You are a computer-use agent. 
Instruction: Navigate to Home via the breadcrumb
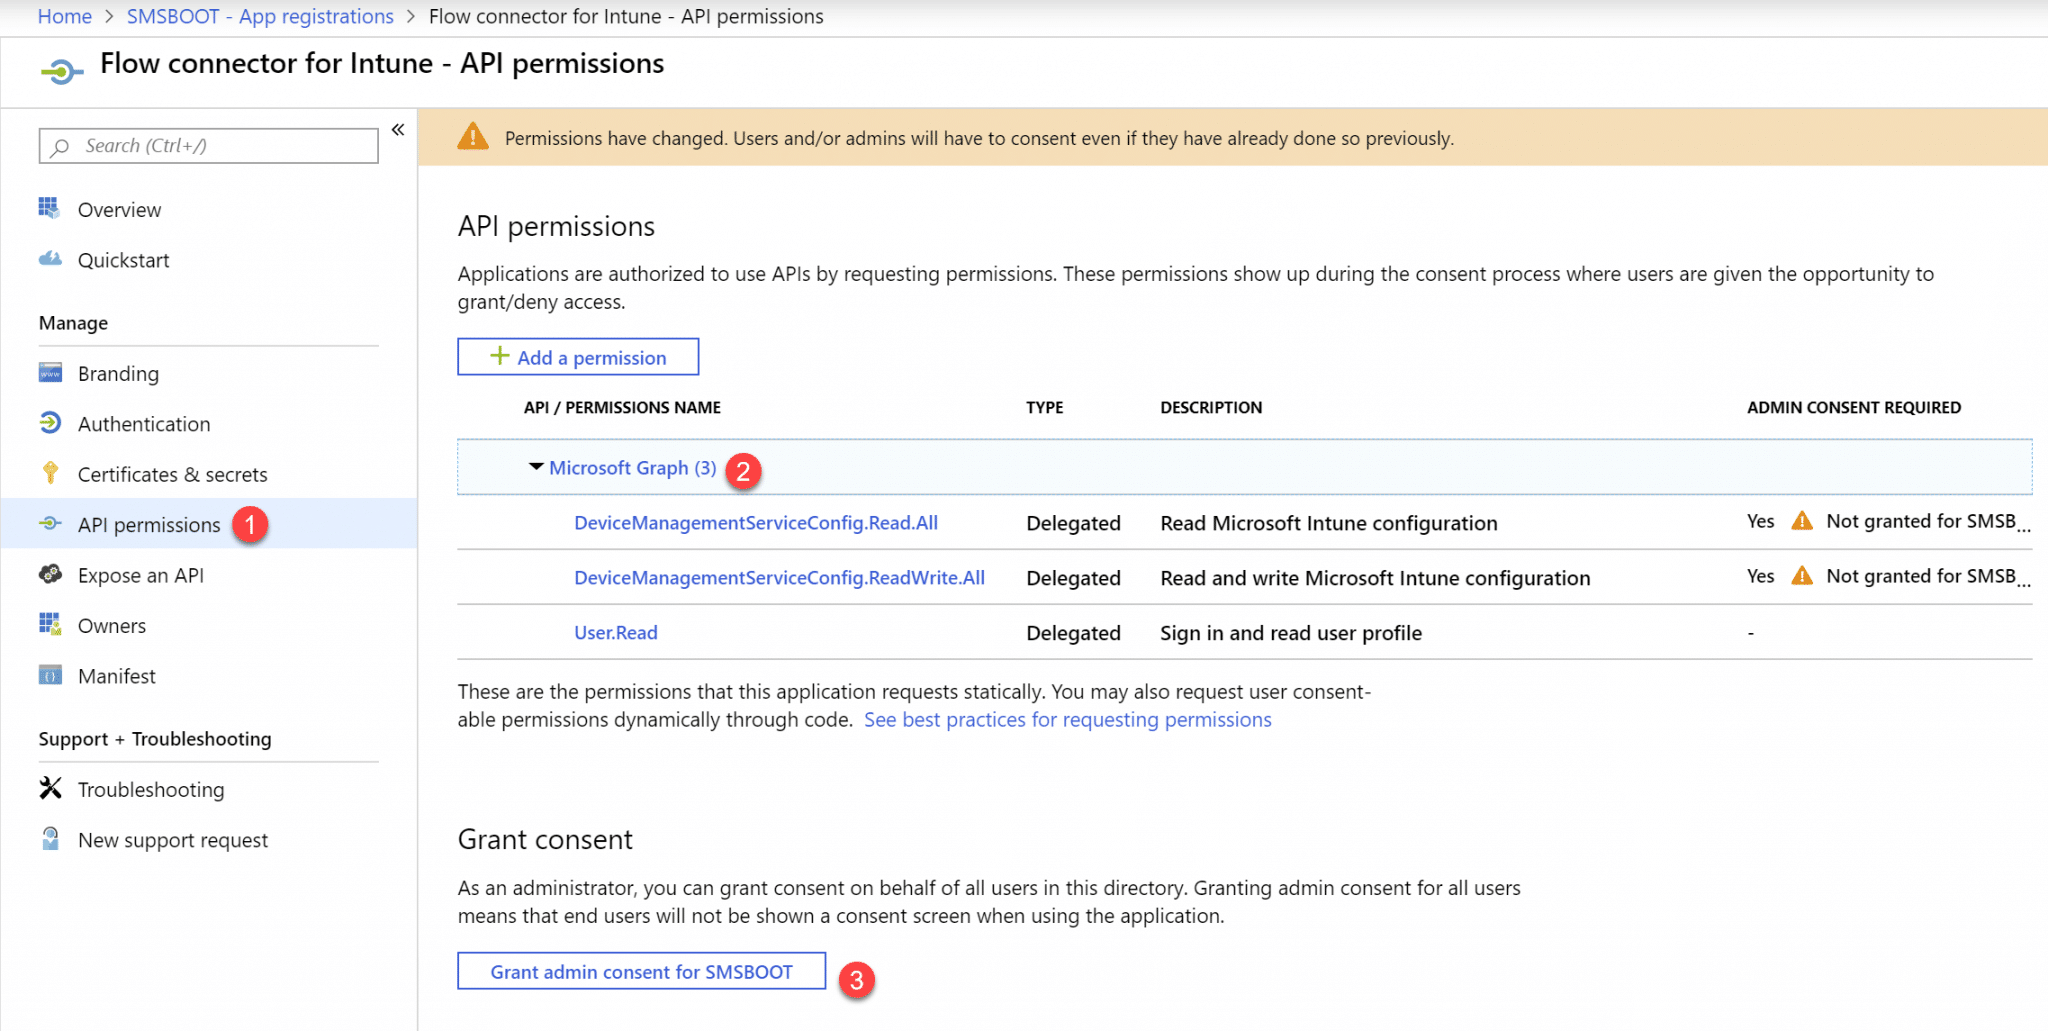[x=64, y=16]
